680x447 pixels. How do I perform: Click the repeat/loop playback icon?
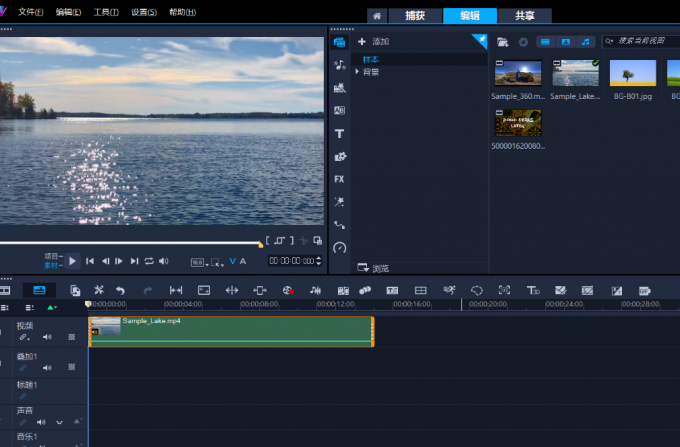point(149,261)
